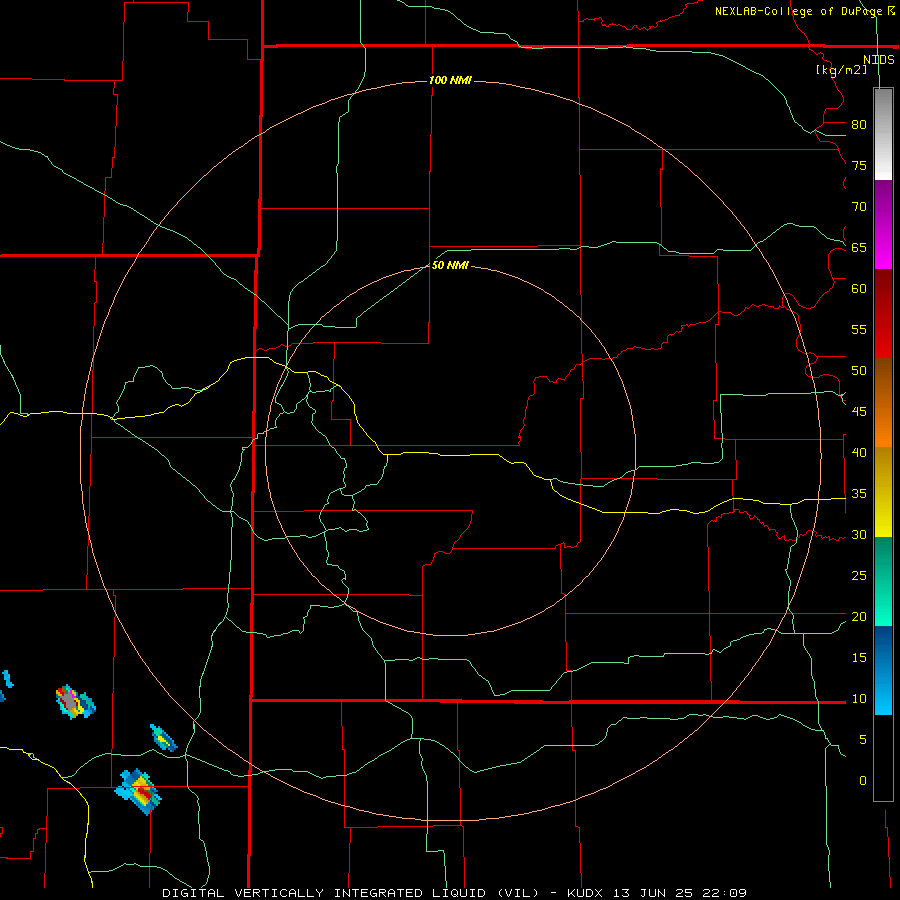
Task: Click the small storm cell between the two larger cells
Action: pos(164,738)
